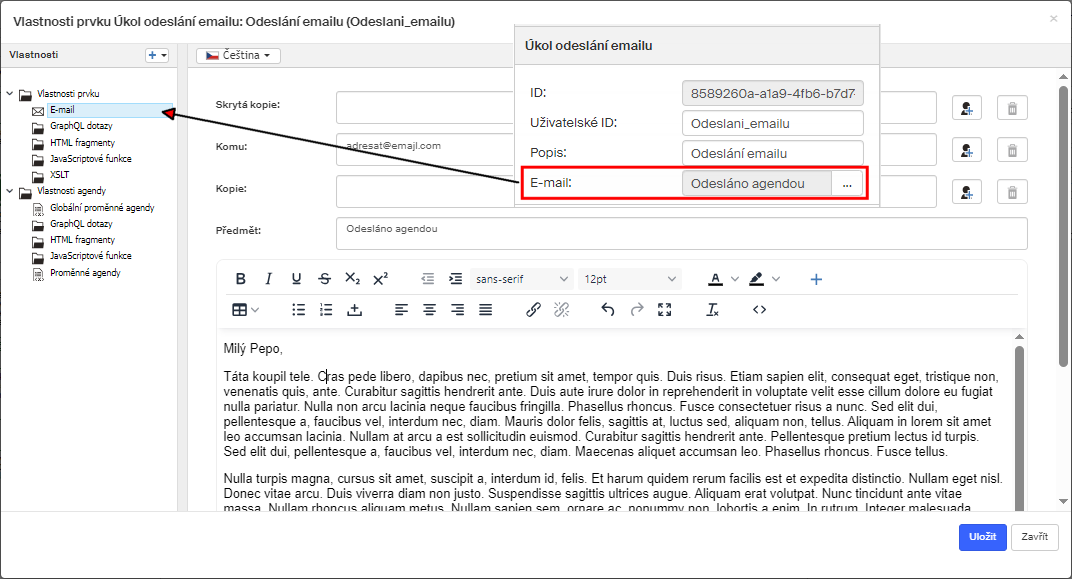Switch editor to fullscreen
The height and width of the screenshot is (579, 1072).
[x=665, y=310]
